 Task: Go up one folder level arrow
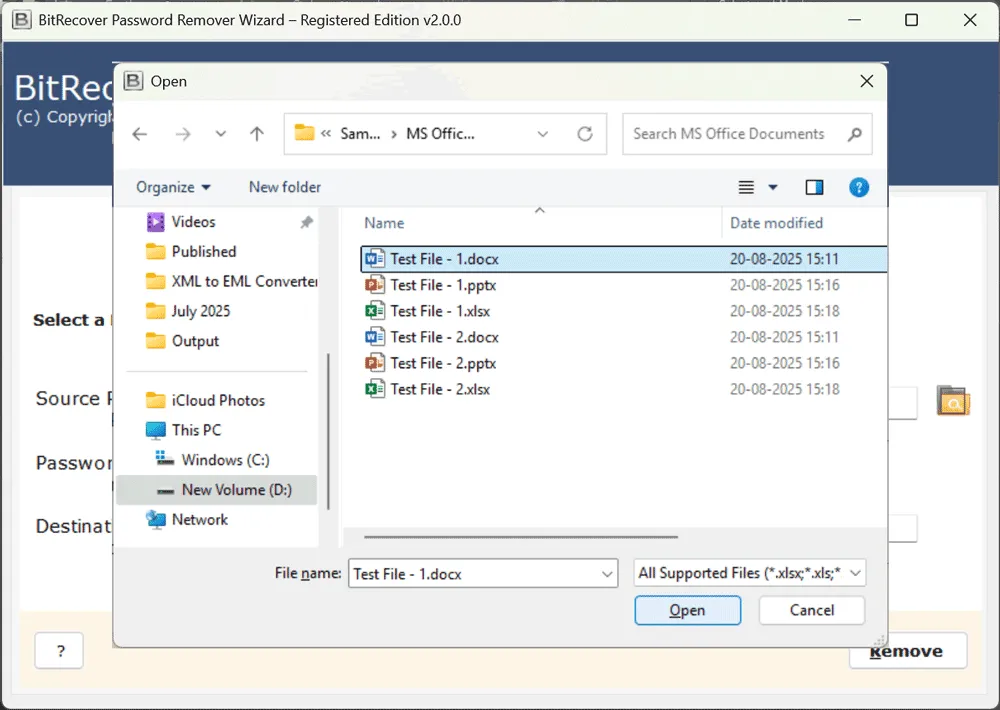click(257, 134)
